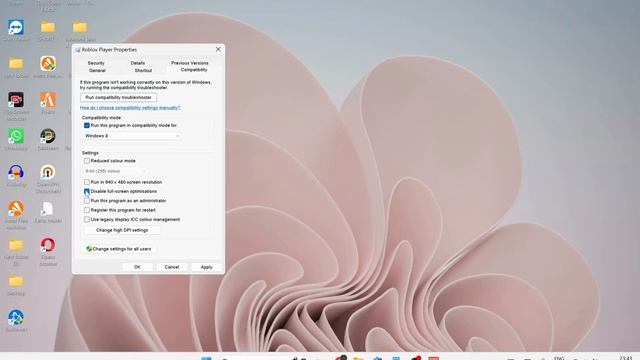Open the folder icon left of the orange Avast icon

[16, 63]
